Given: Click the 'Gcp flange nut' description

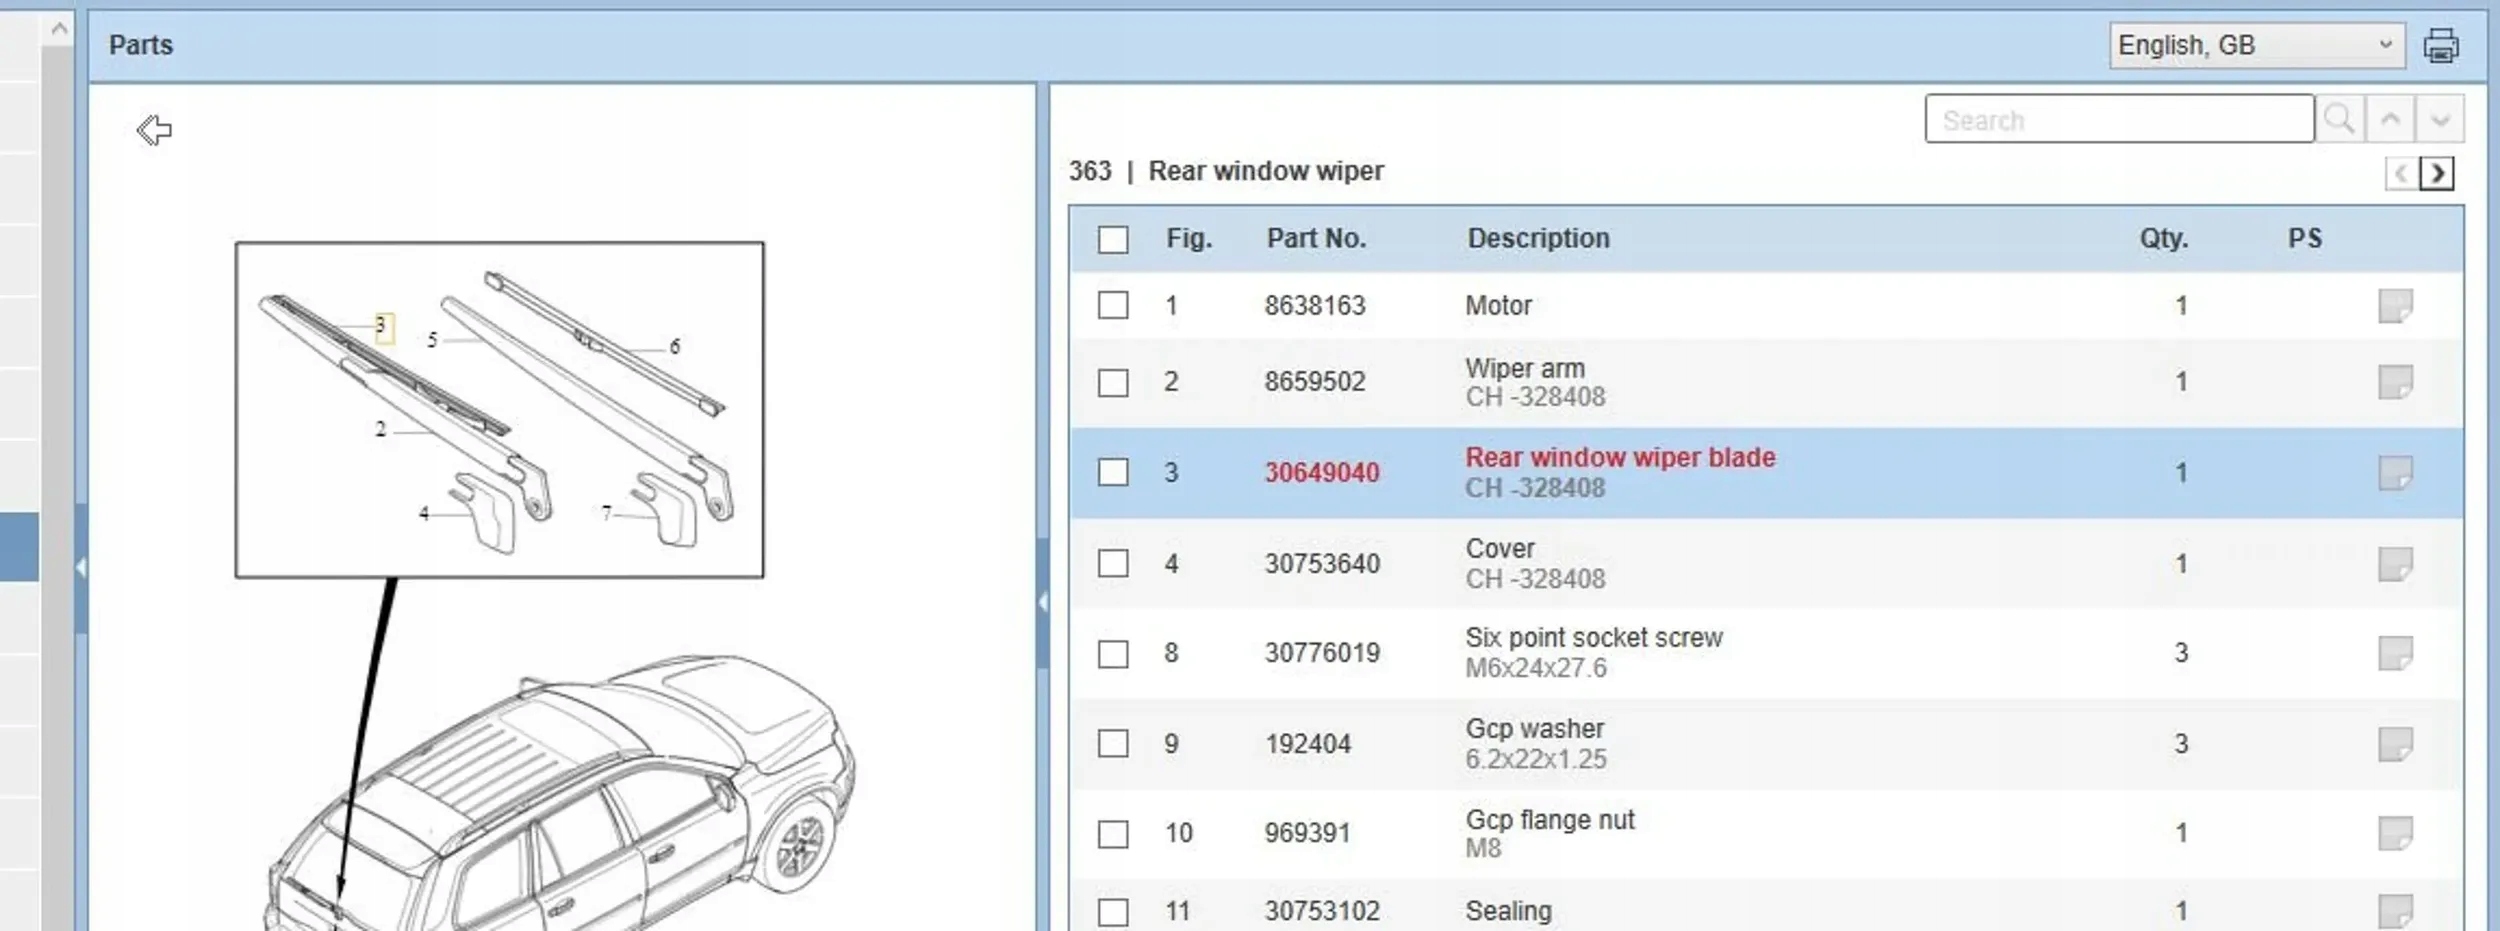Looking at the screenshot, I should coord(1550,820).
